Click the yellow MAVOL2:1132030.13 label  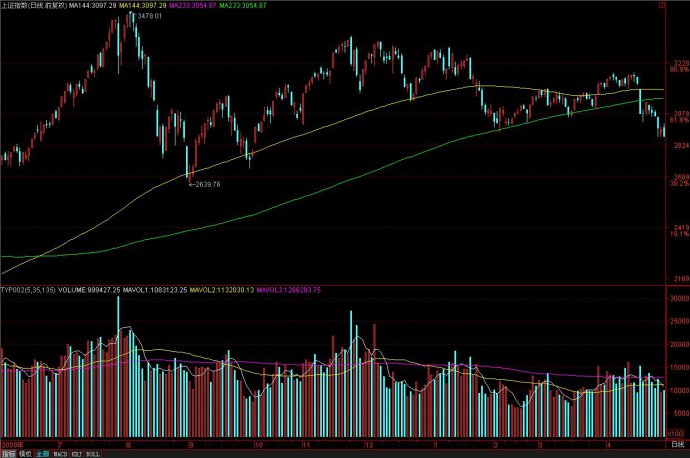coord(222,290)
